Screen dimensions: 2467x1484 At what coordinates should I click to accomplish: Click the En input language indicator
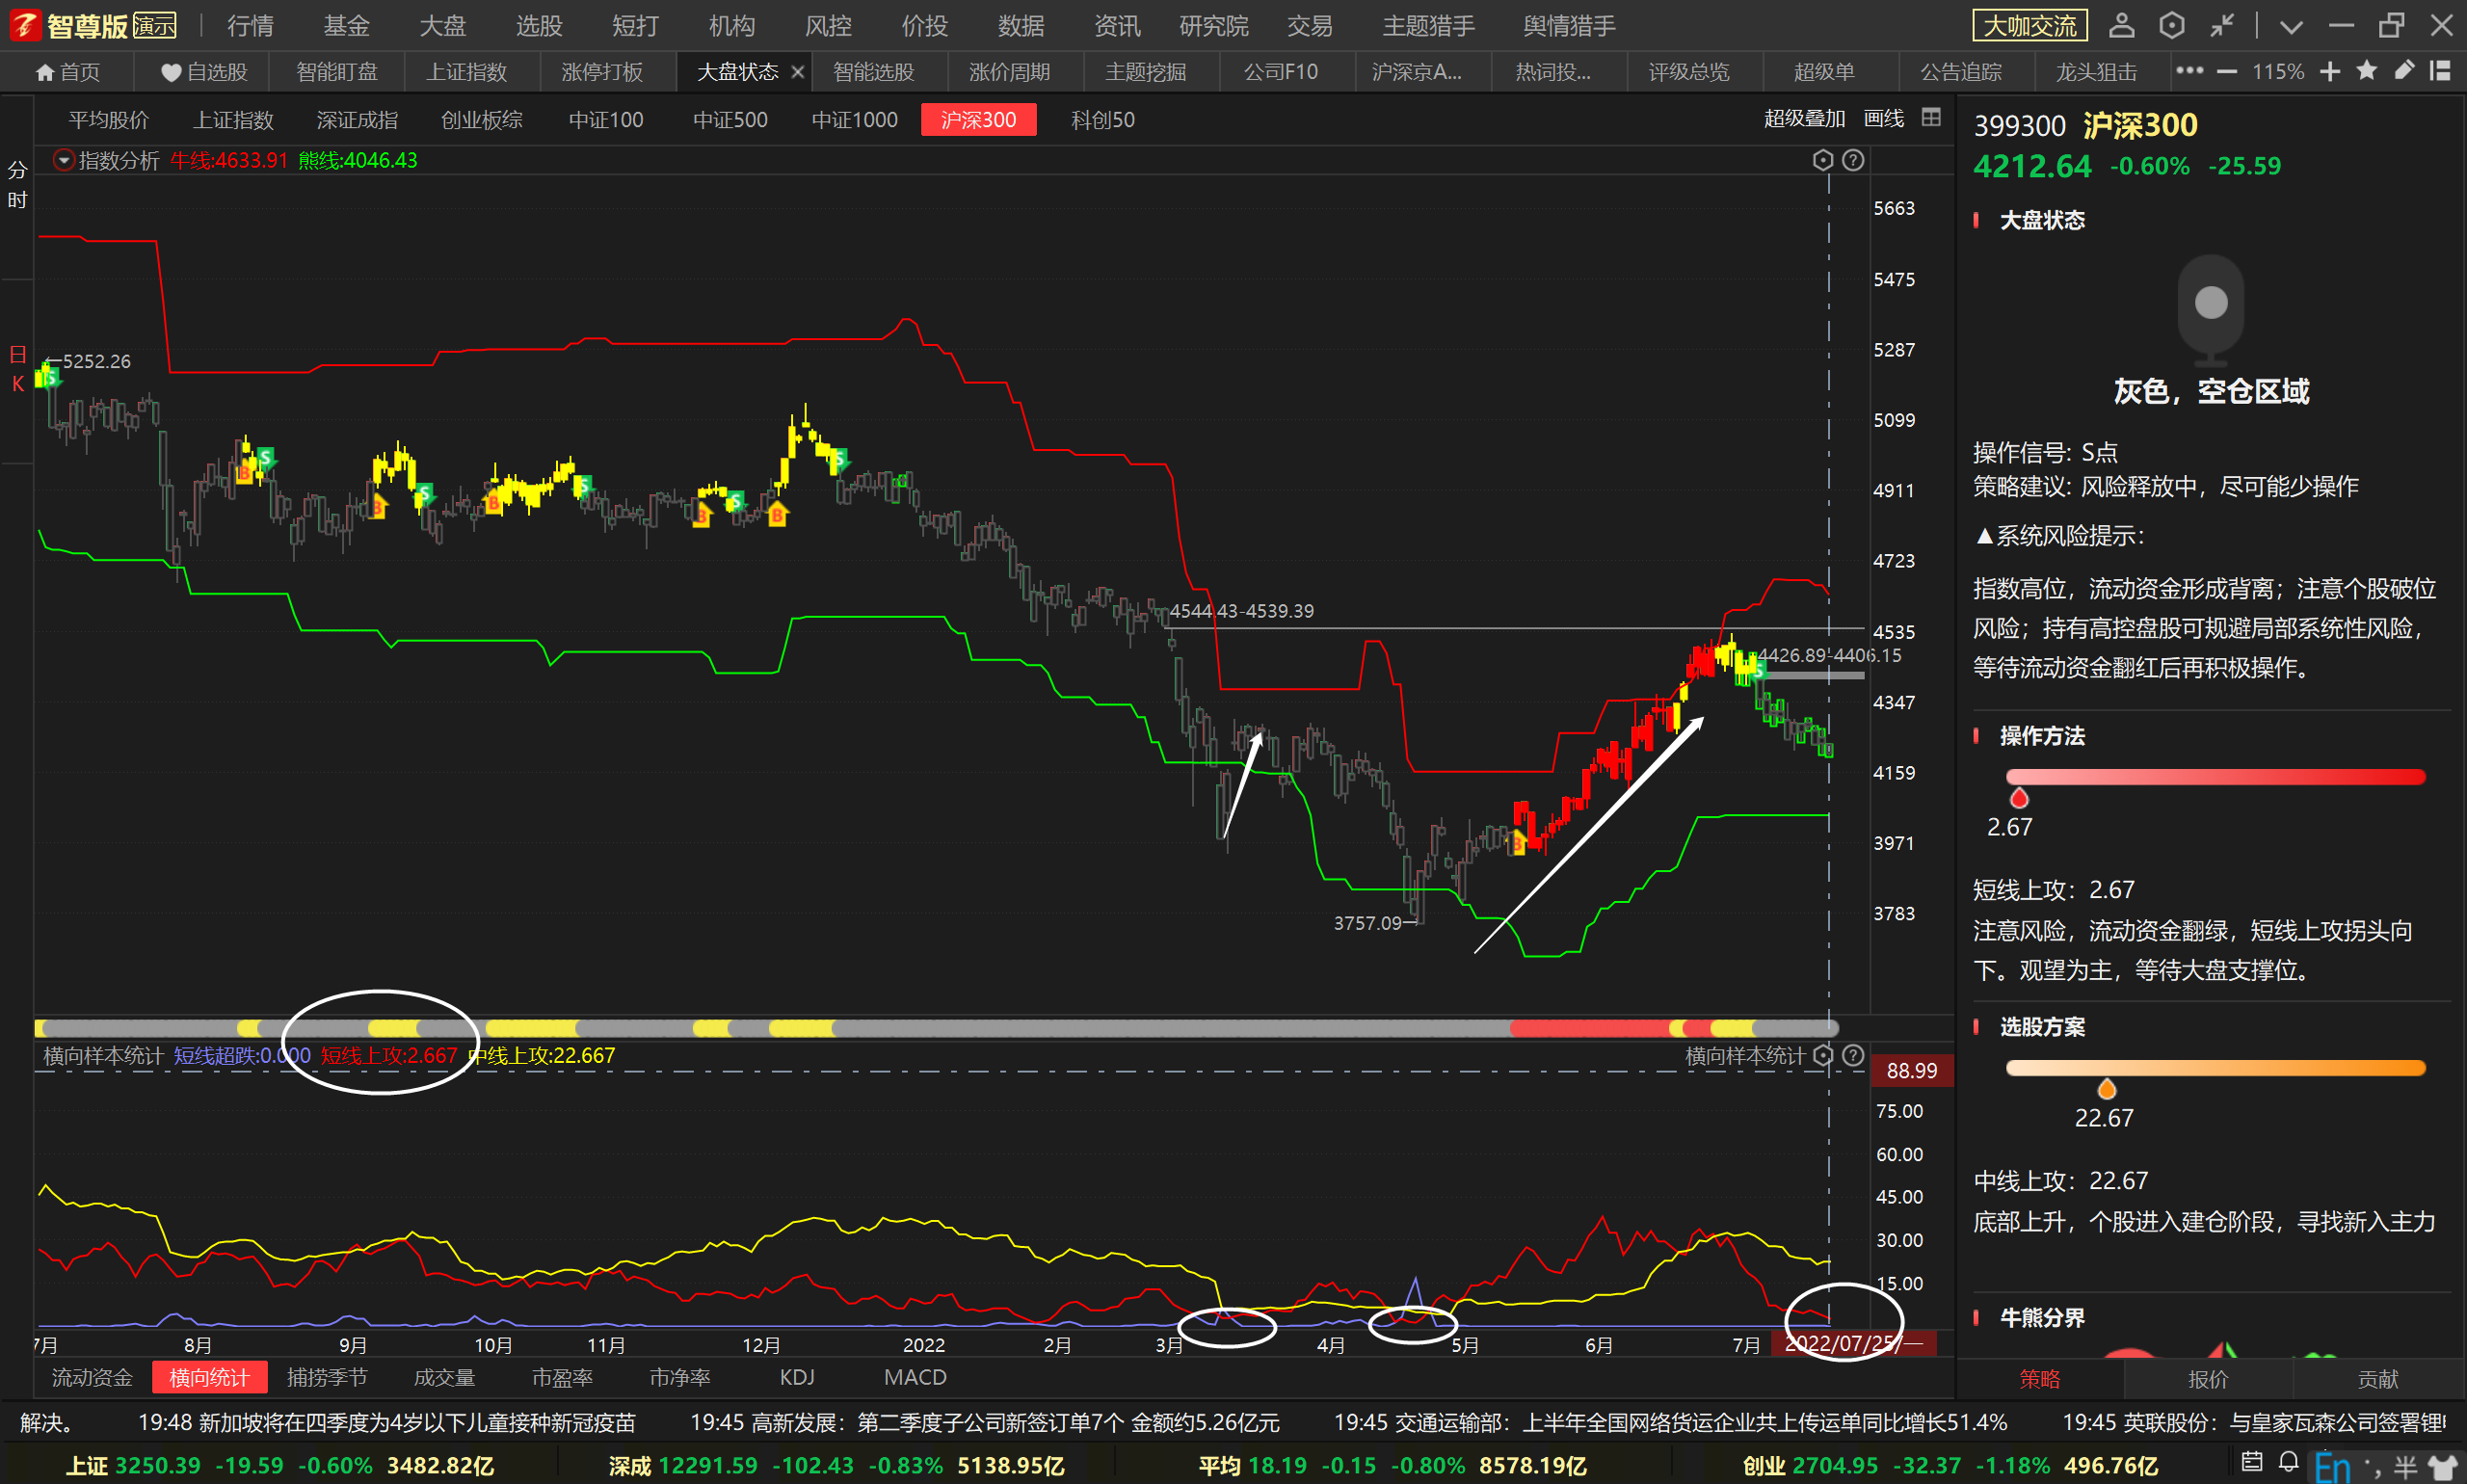[x=2331, y=1467]
